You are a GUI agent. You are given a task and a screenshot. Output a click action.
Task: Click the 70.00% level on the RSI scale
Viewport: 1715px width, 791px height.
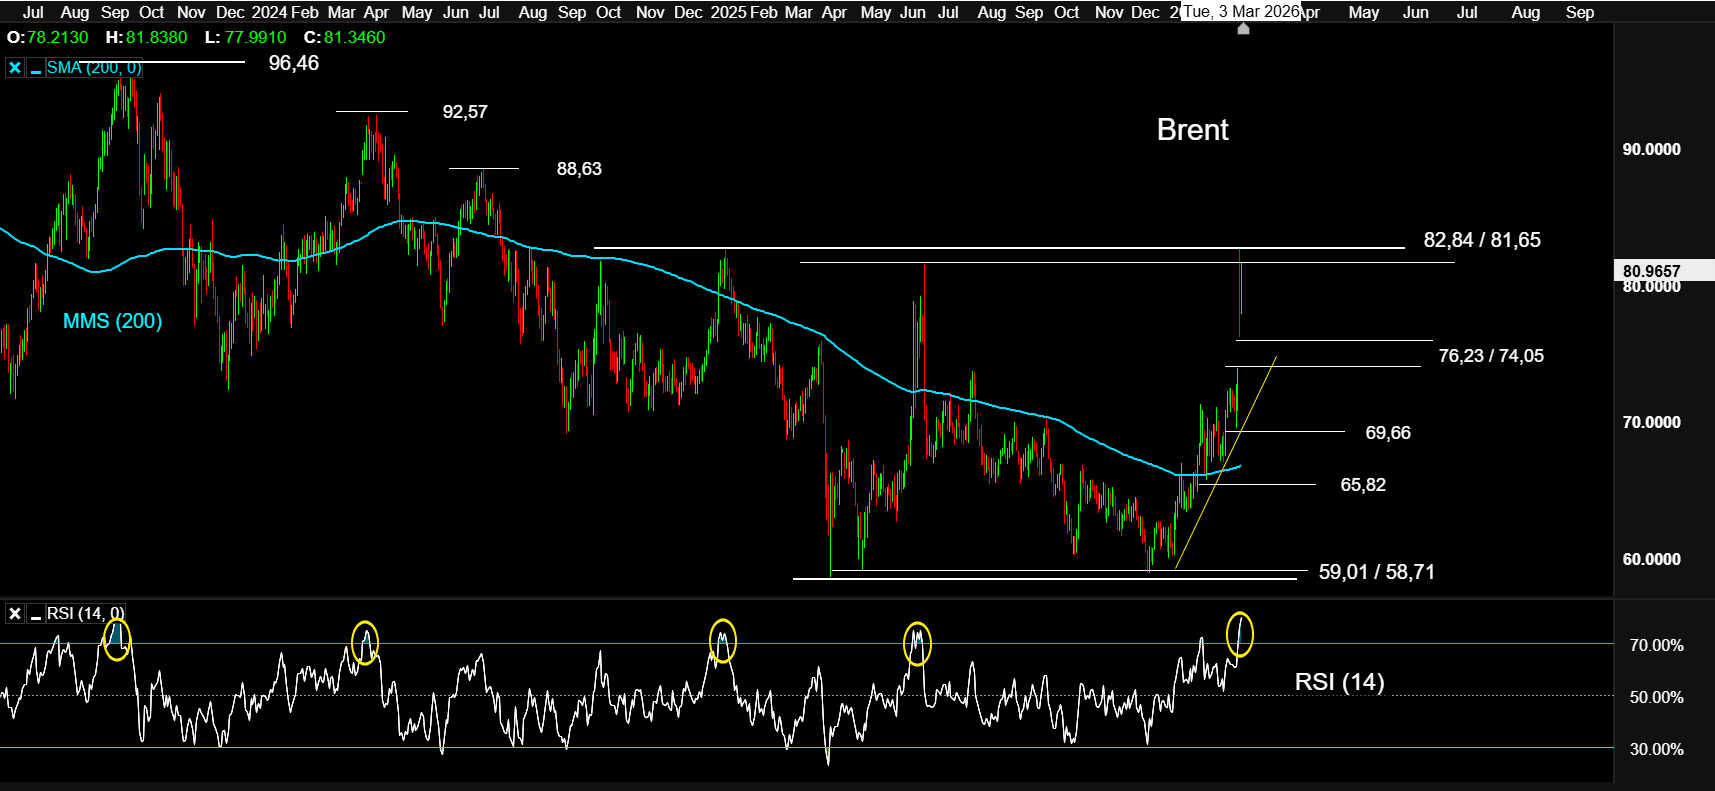tap(1656, 645)
